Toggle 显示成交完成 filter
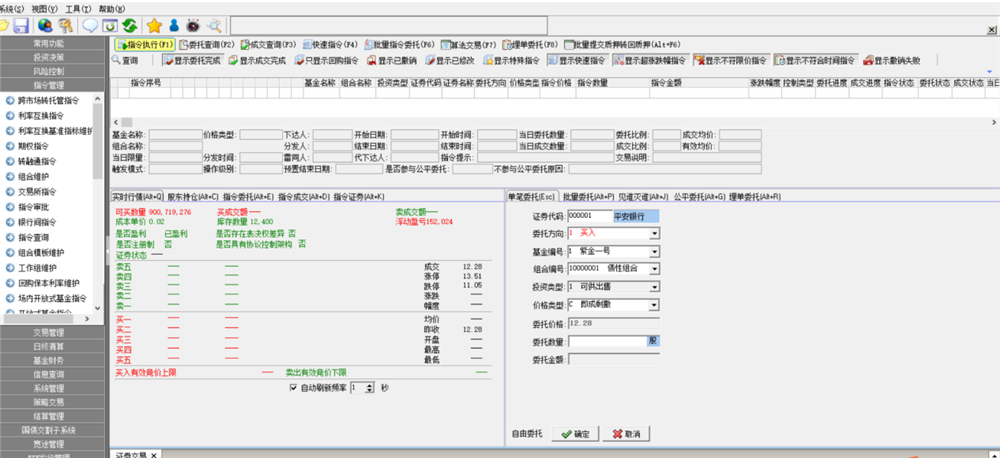The height and width of the screenshot is (458, 1000). tap(258, 61)
